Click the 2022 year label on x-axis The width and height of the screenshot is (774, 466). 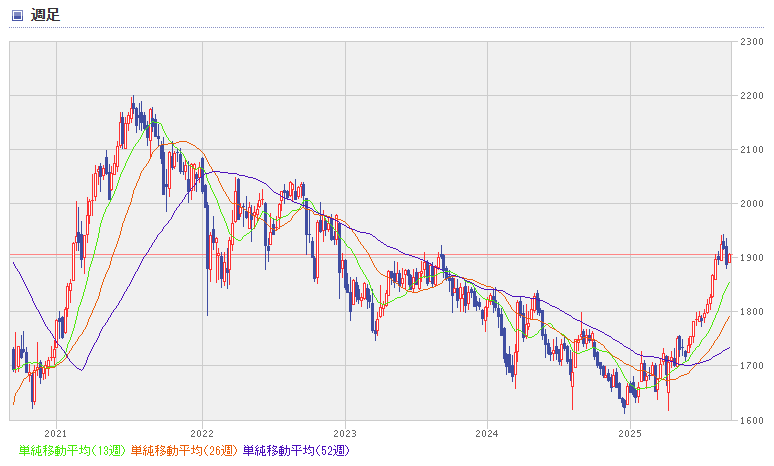[x=202, y=434]
